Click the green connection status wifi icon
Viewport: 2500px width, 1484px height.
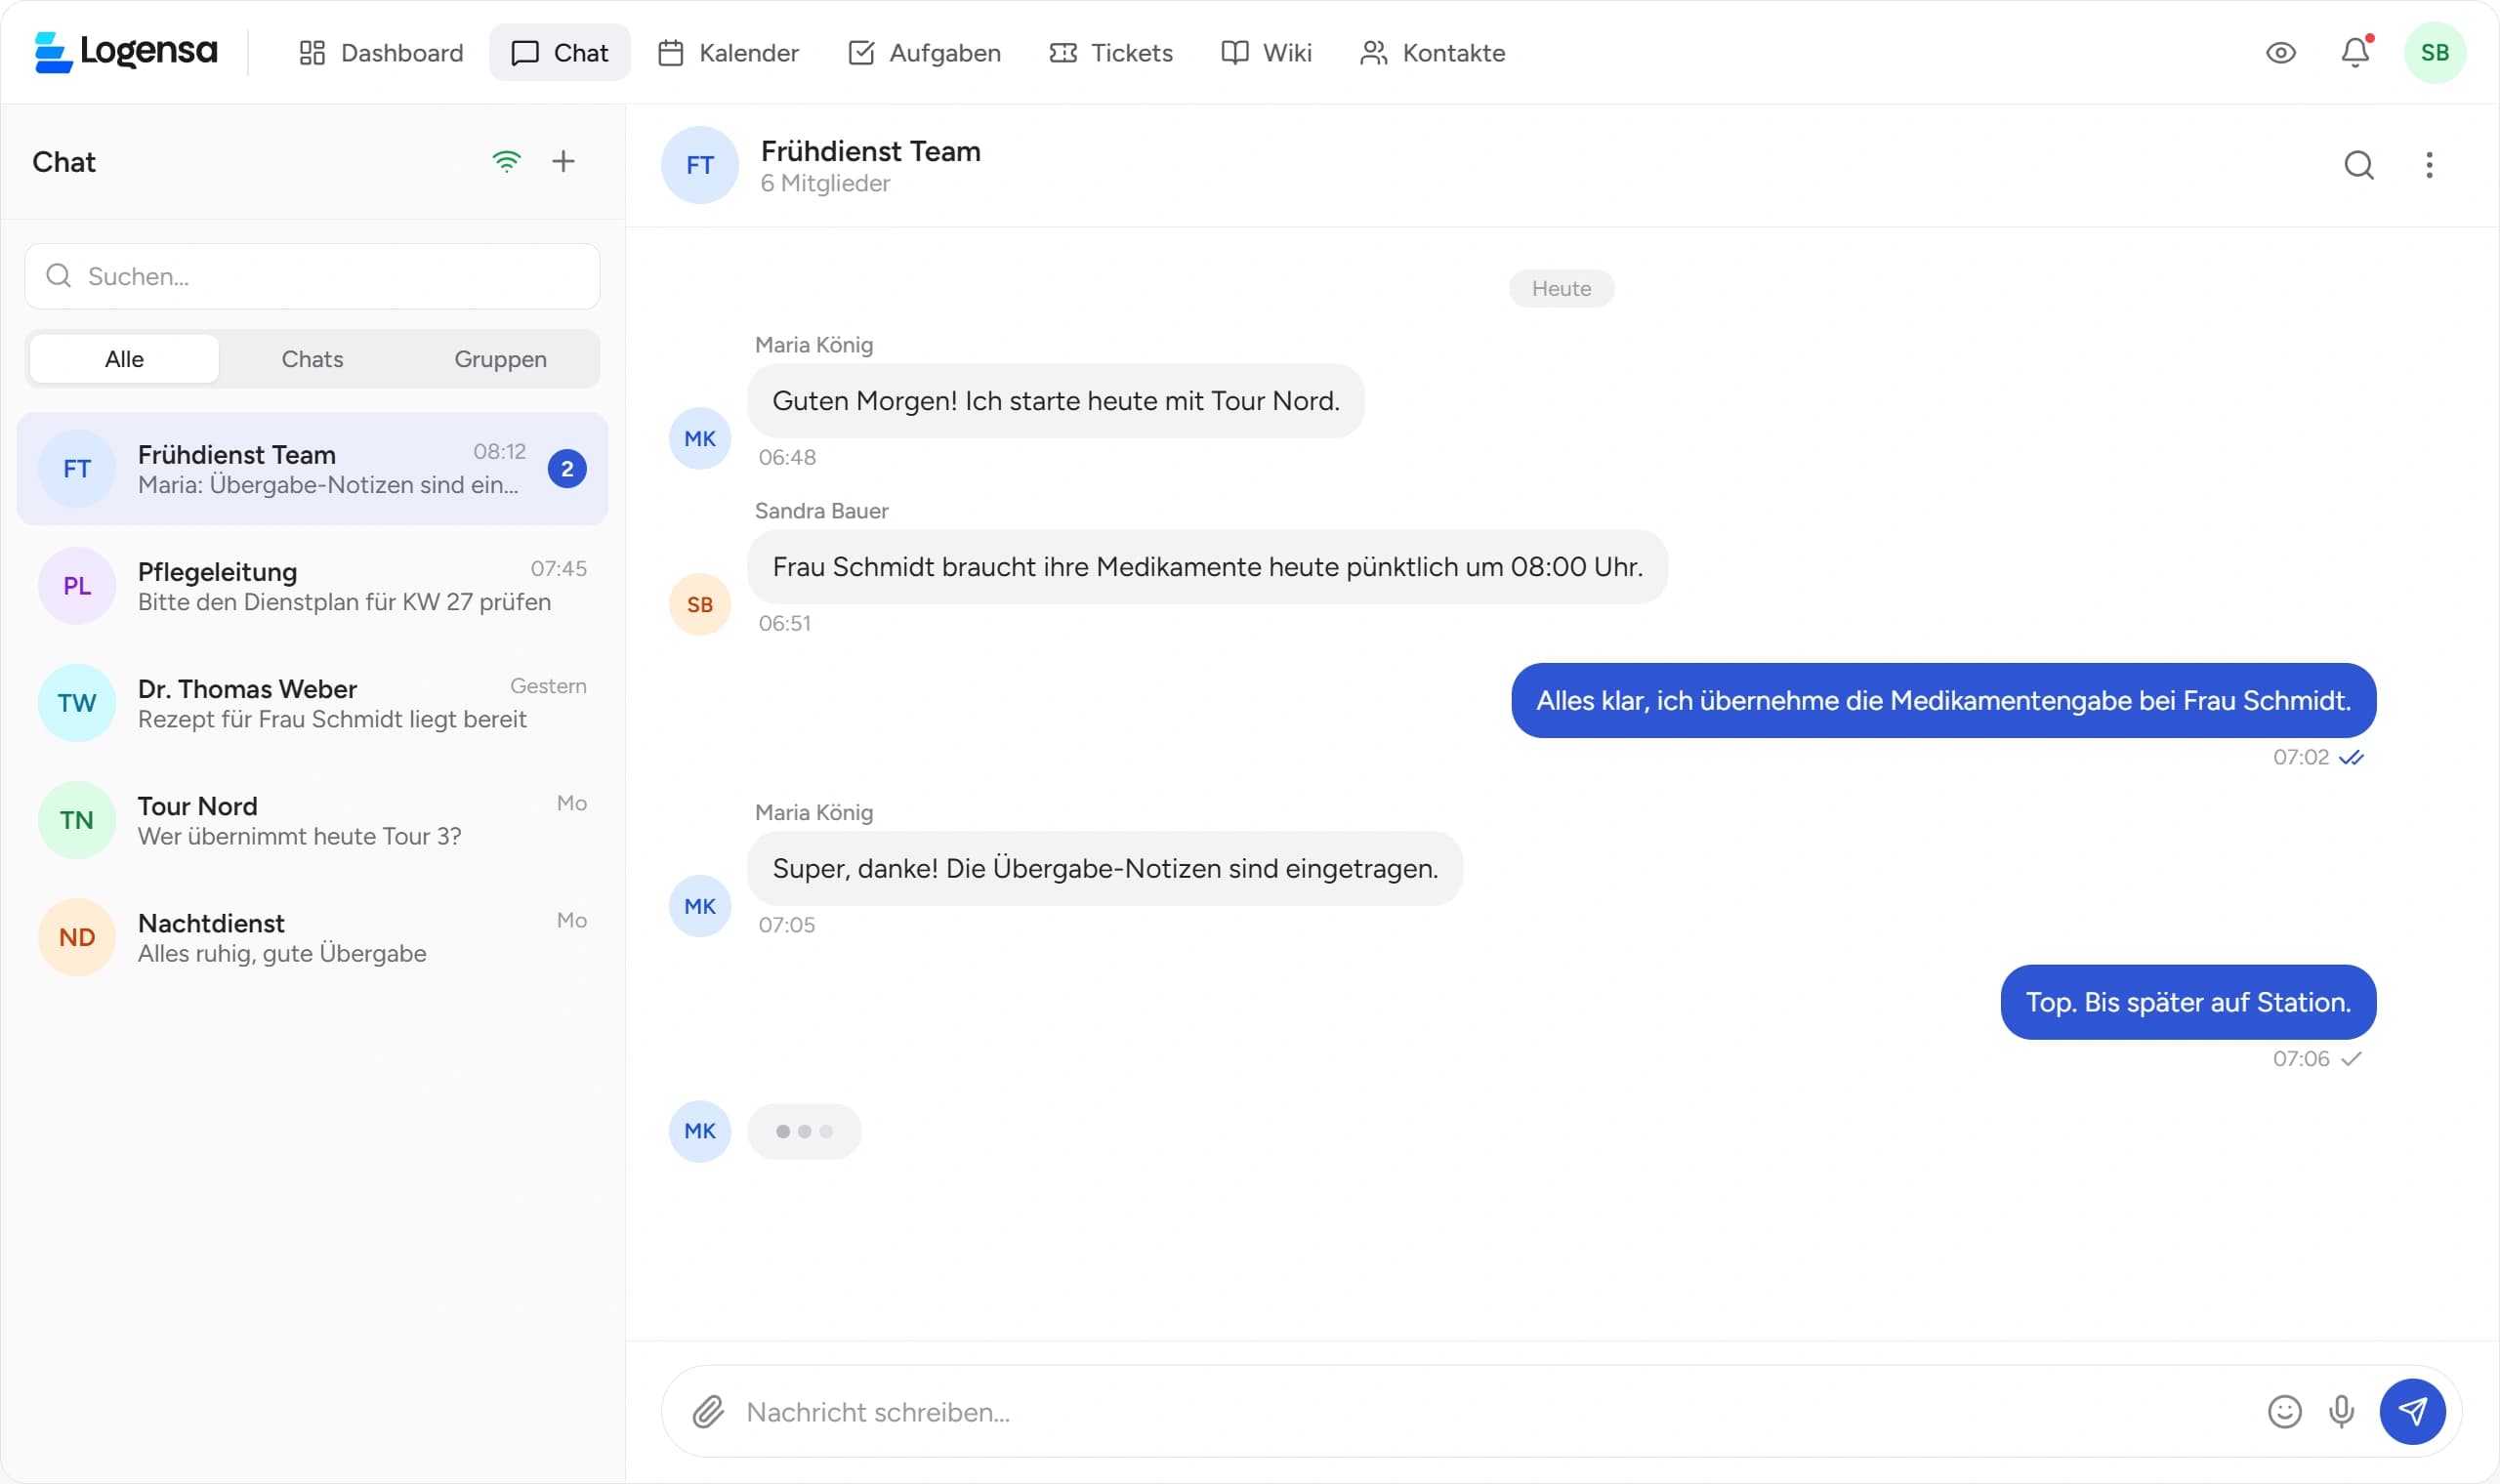(x=507, y=161)
